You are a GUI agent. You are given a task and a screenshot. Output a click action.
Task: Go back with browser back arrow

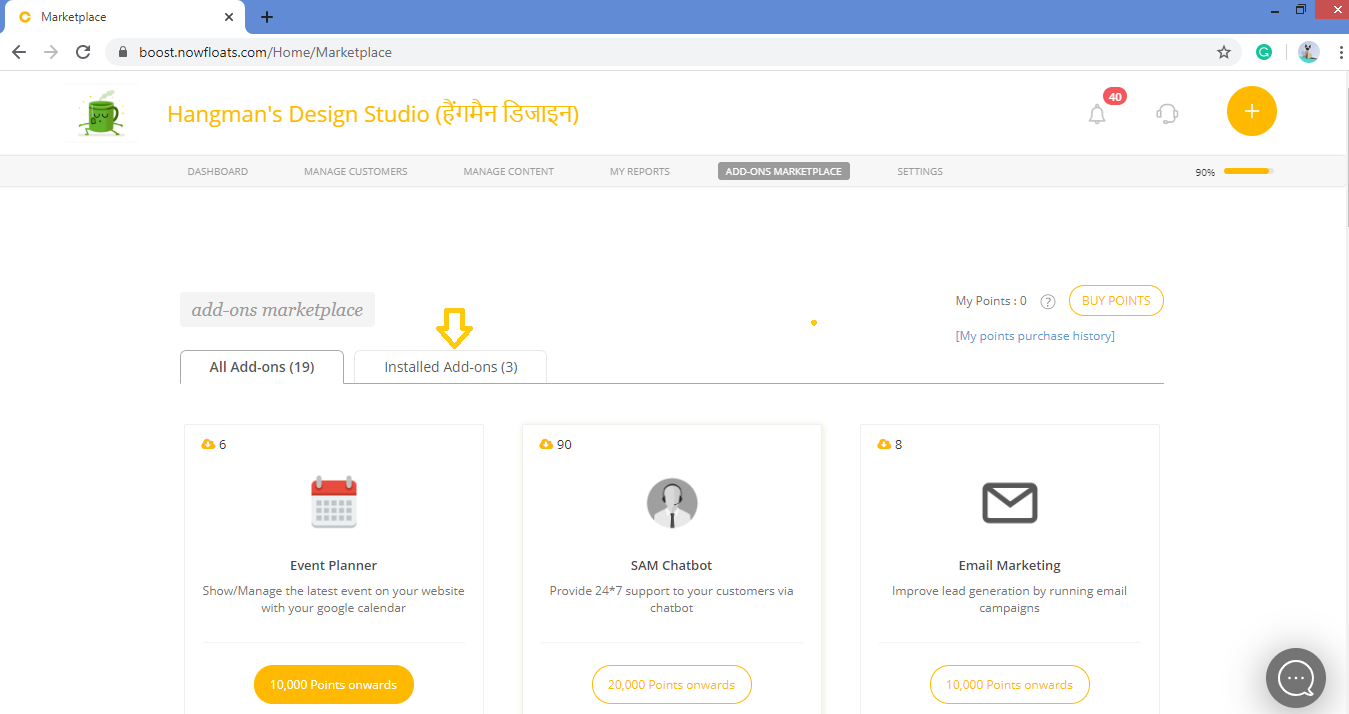19,52
